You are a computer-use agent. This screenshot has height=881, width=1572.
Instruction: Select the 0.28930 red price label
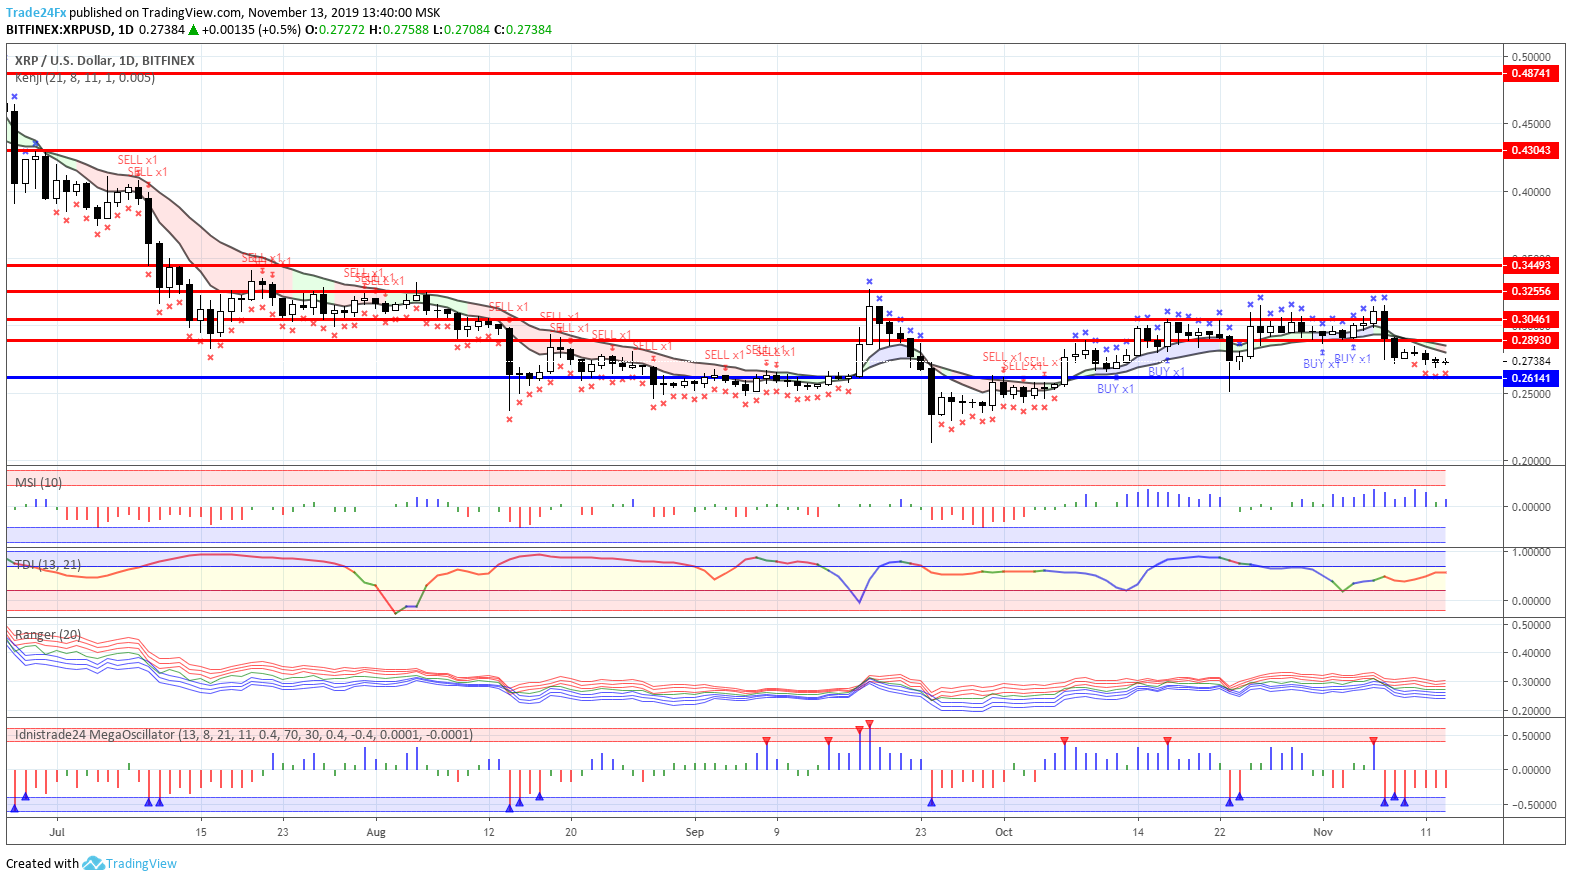click(x=1531, y=341)
